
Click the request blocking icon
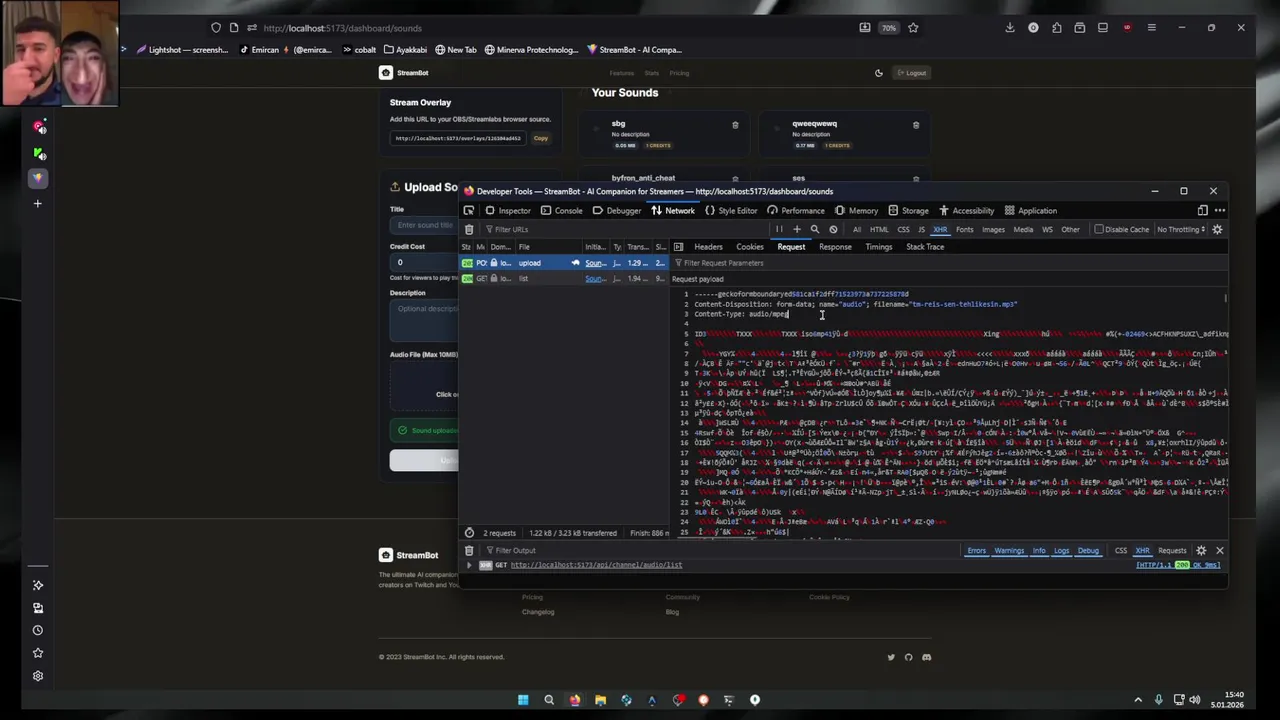833,230
